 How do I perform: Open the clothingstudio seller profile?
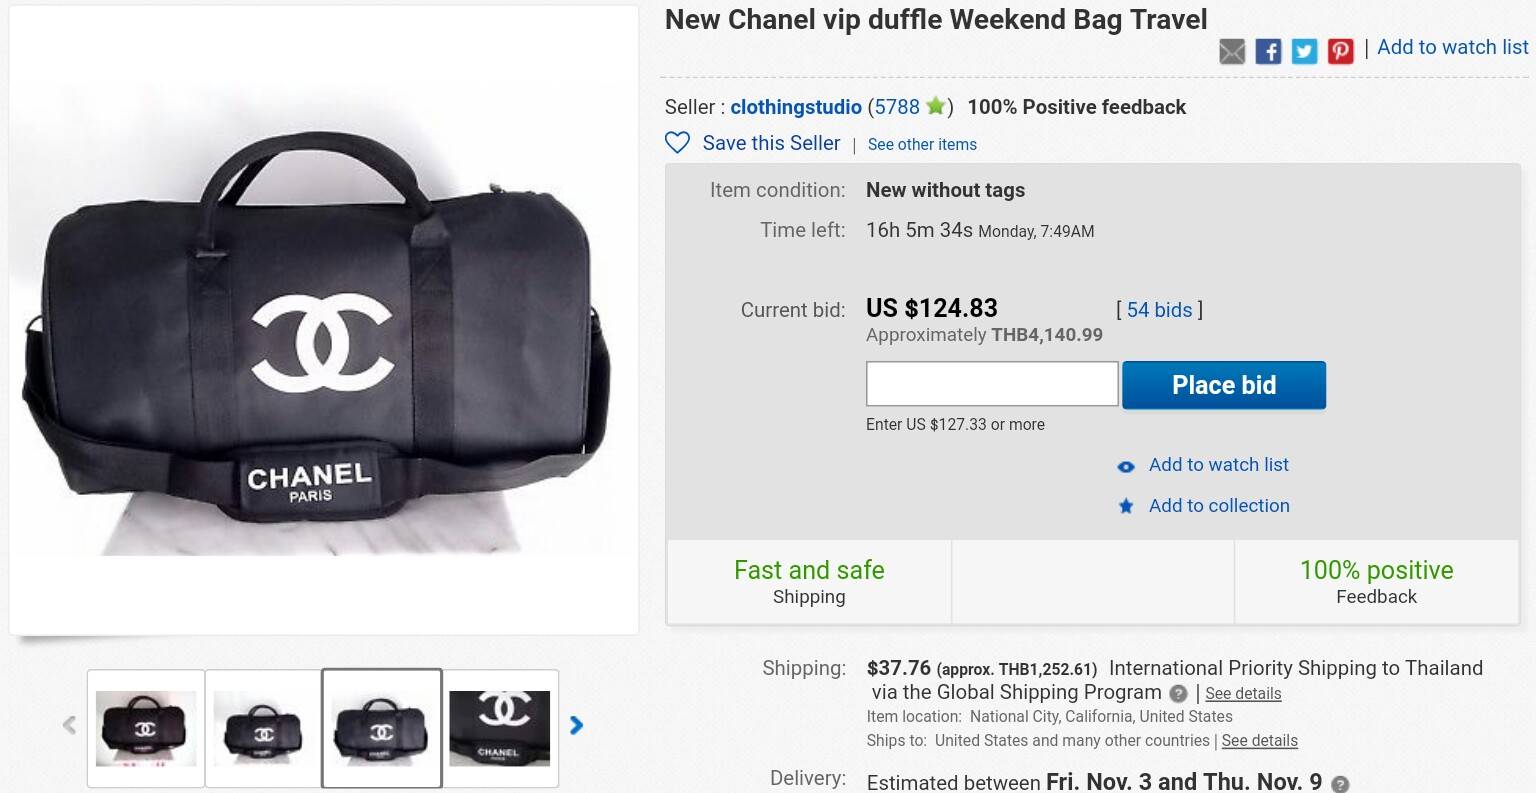click(x=795, y=107)
